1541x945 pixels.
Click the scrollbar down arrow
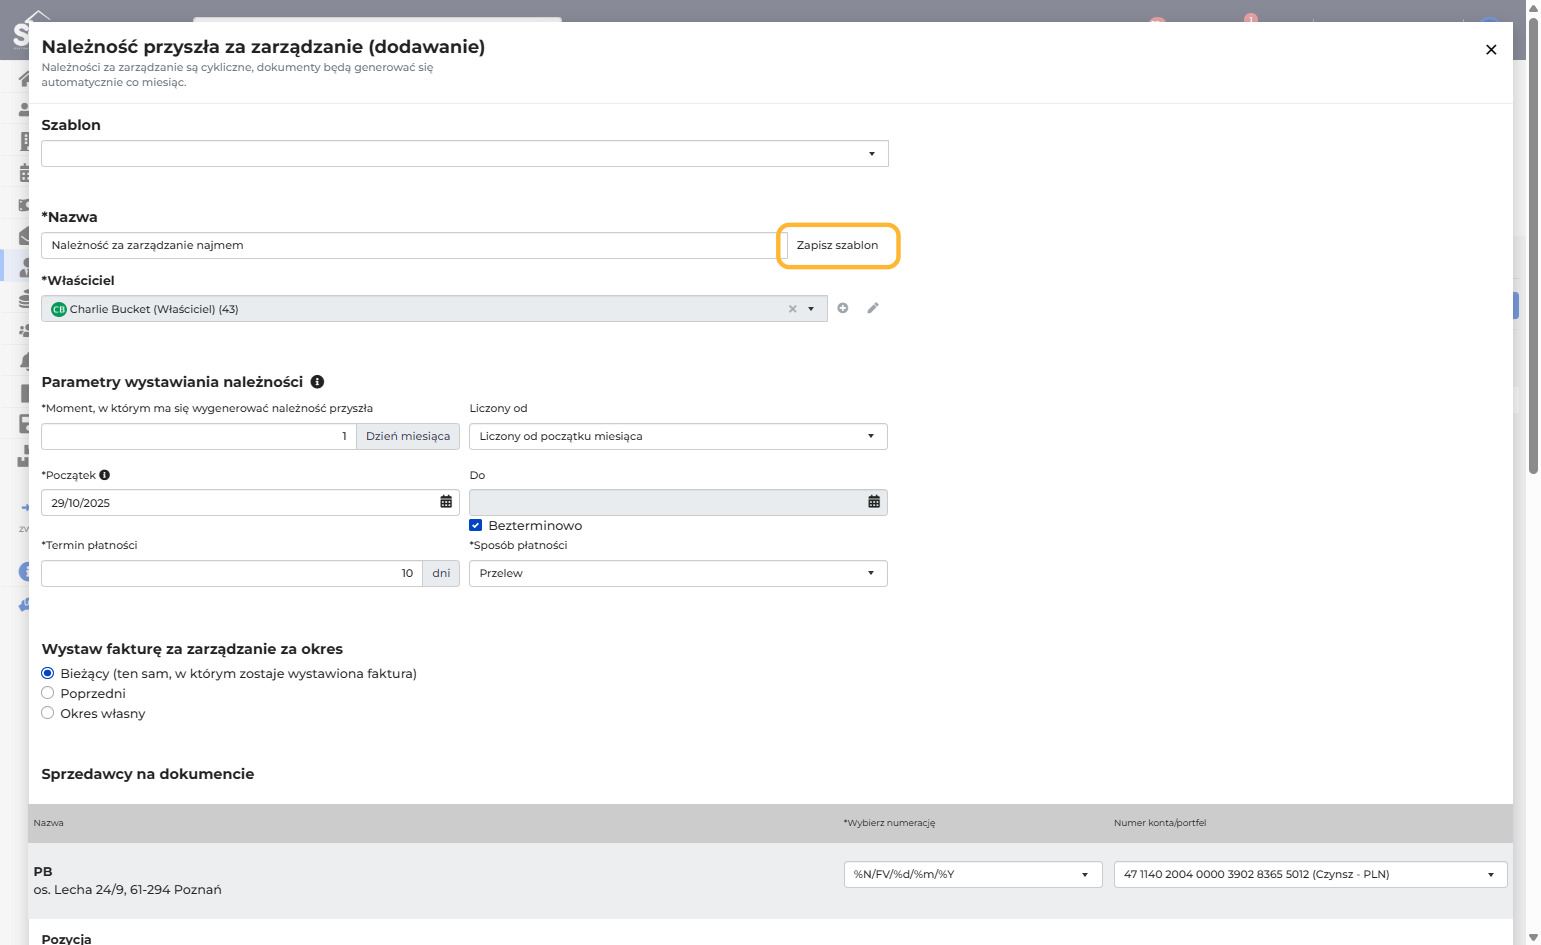point(1534,937)
